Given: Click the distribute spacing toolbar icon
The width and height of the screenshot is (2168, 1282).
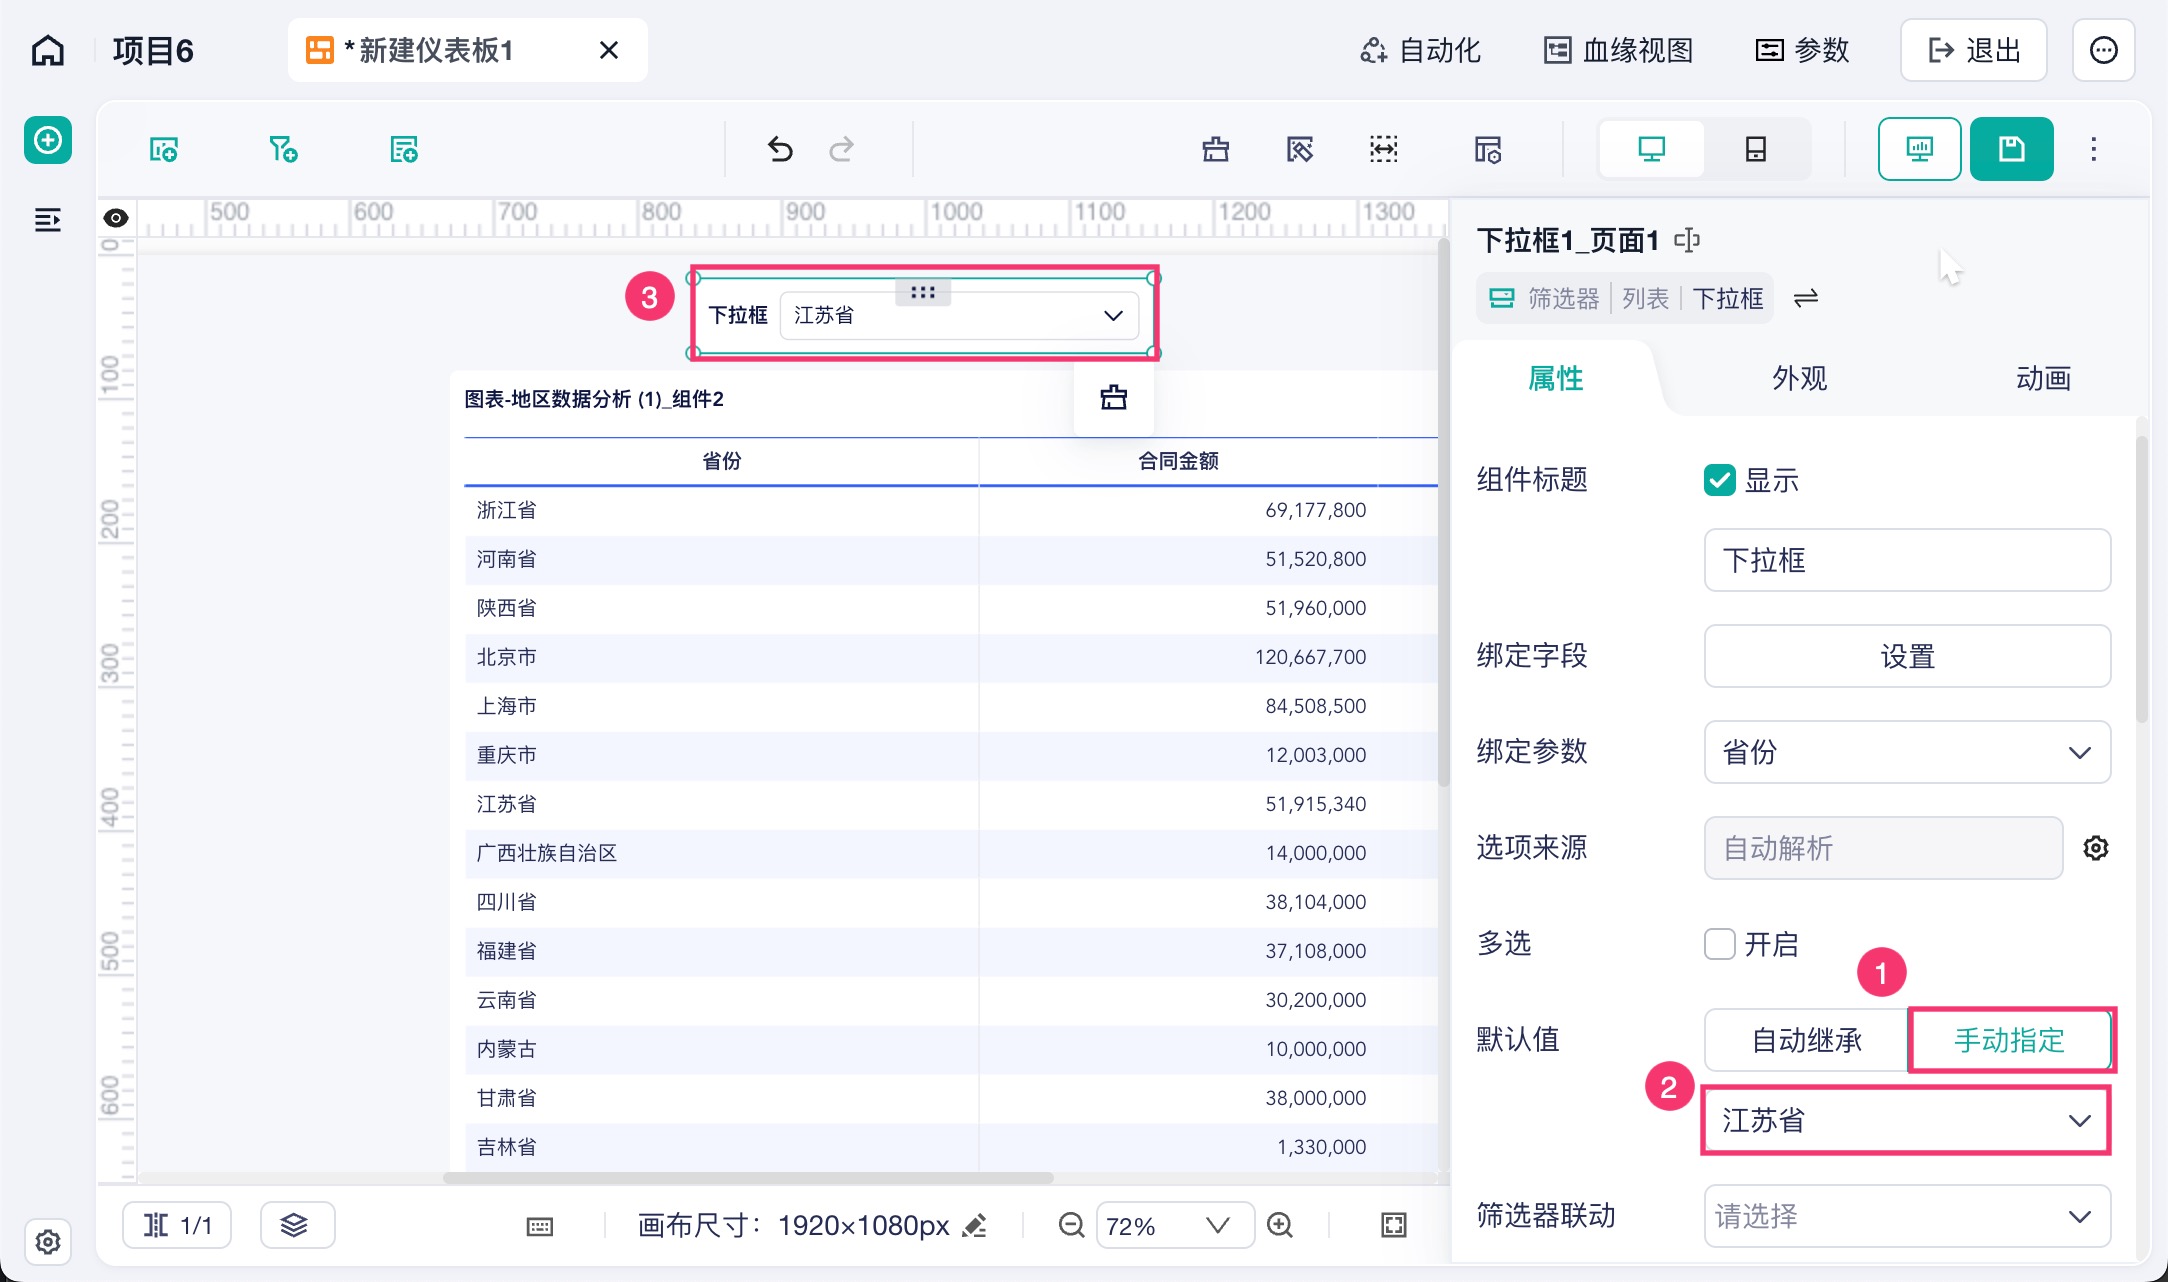Looking at the screenshot, I should pyautogui.click(x=1384, y=150).
